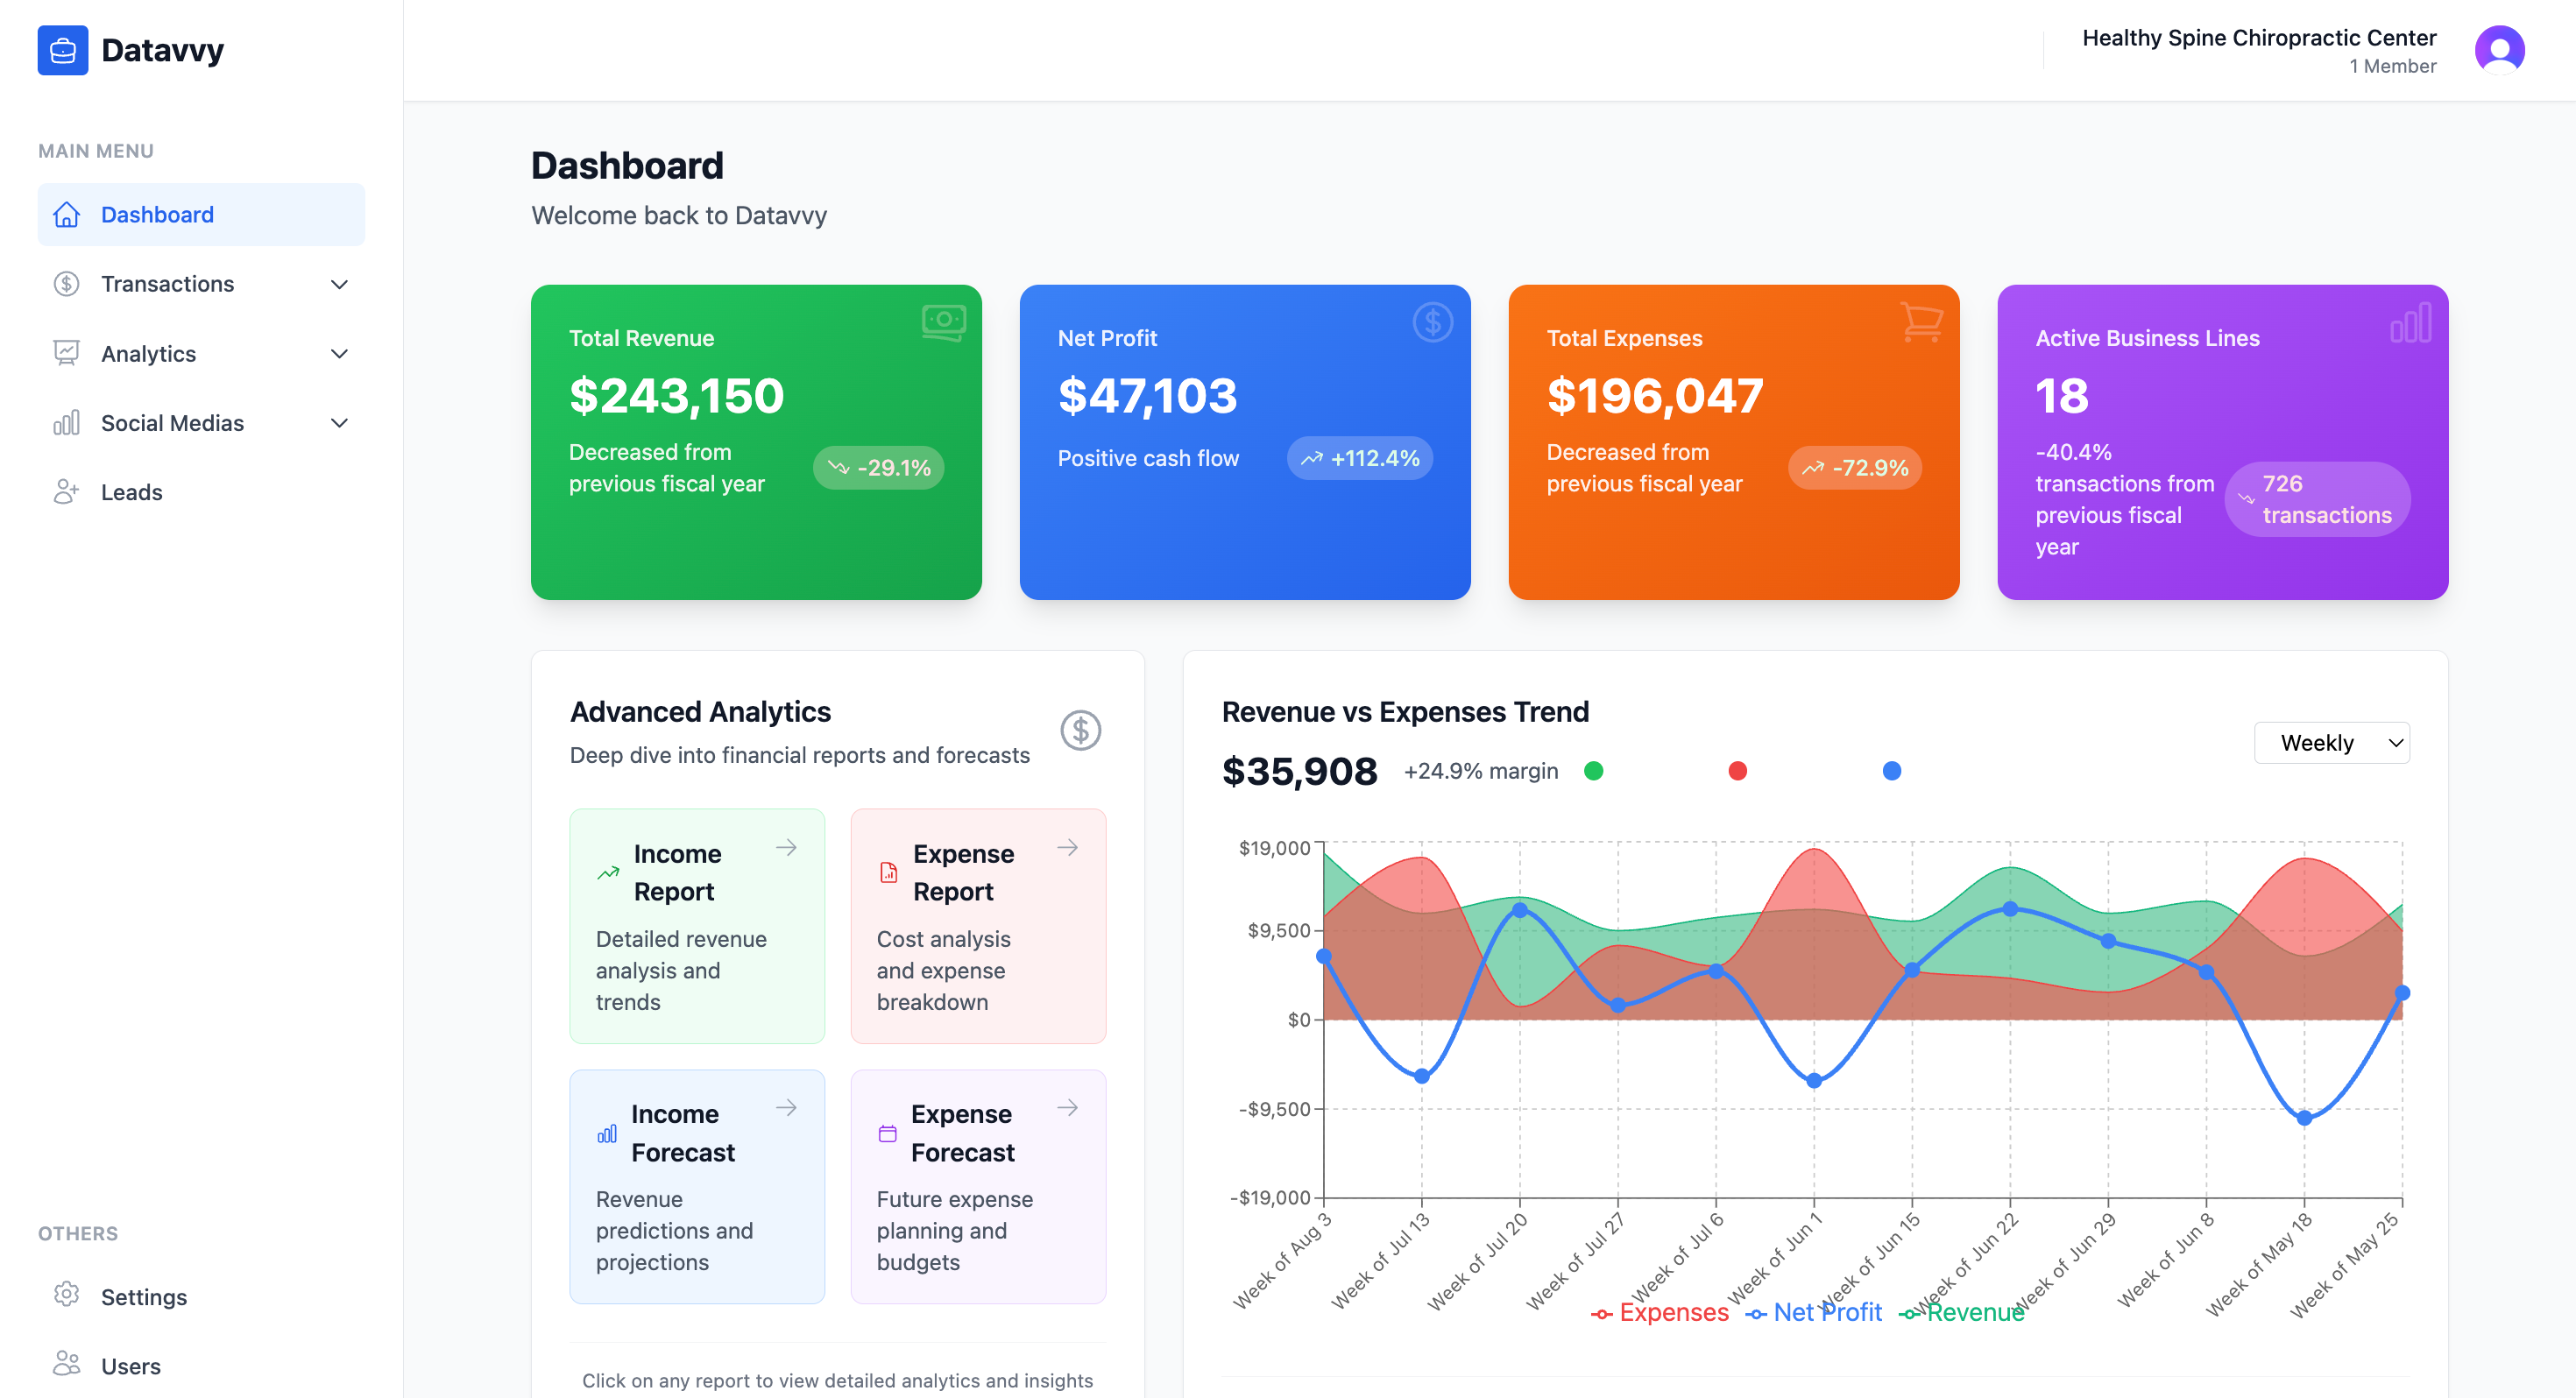
Task: Click the Leads person icon
Action: (x=66, y=491)
